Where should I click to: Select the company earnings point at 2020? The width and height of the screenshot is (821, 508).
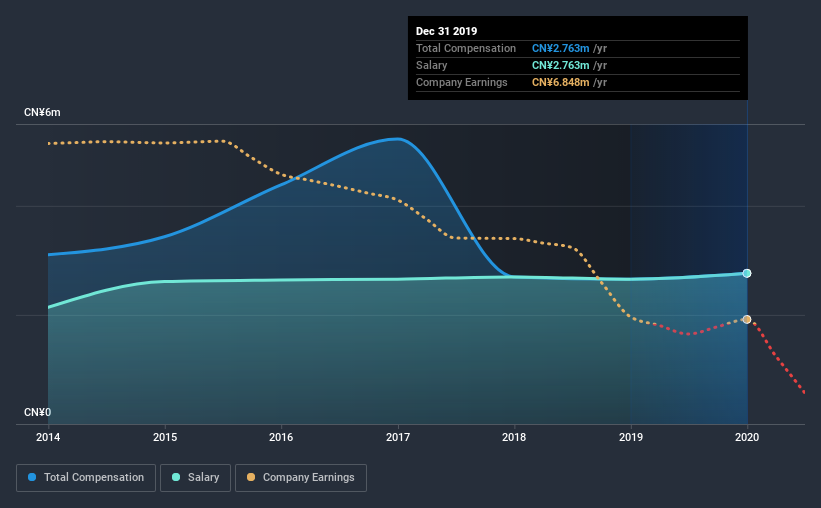point(747,319)
